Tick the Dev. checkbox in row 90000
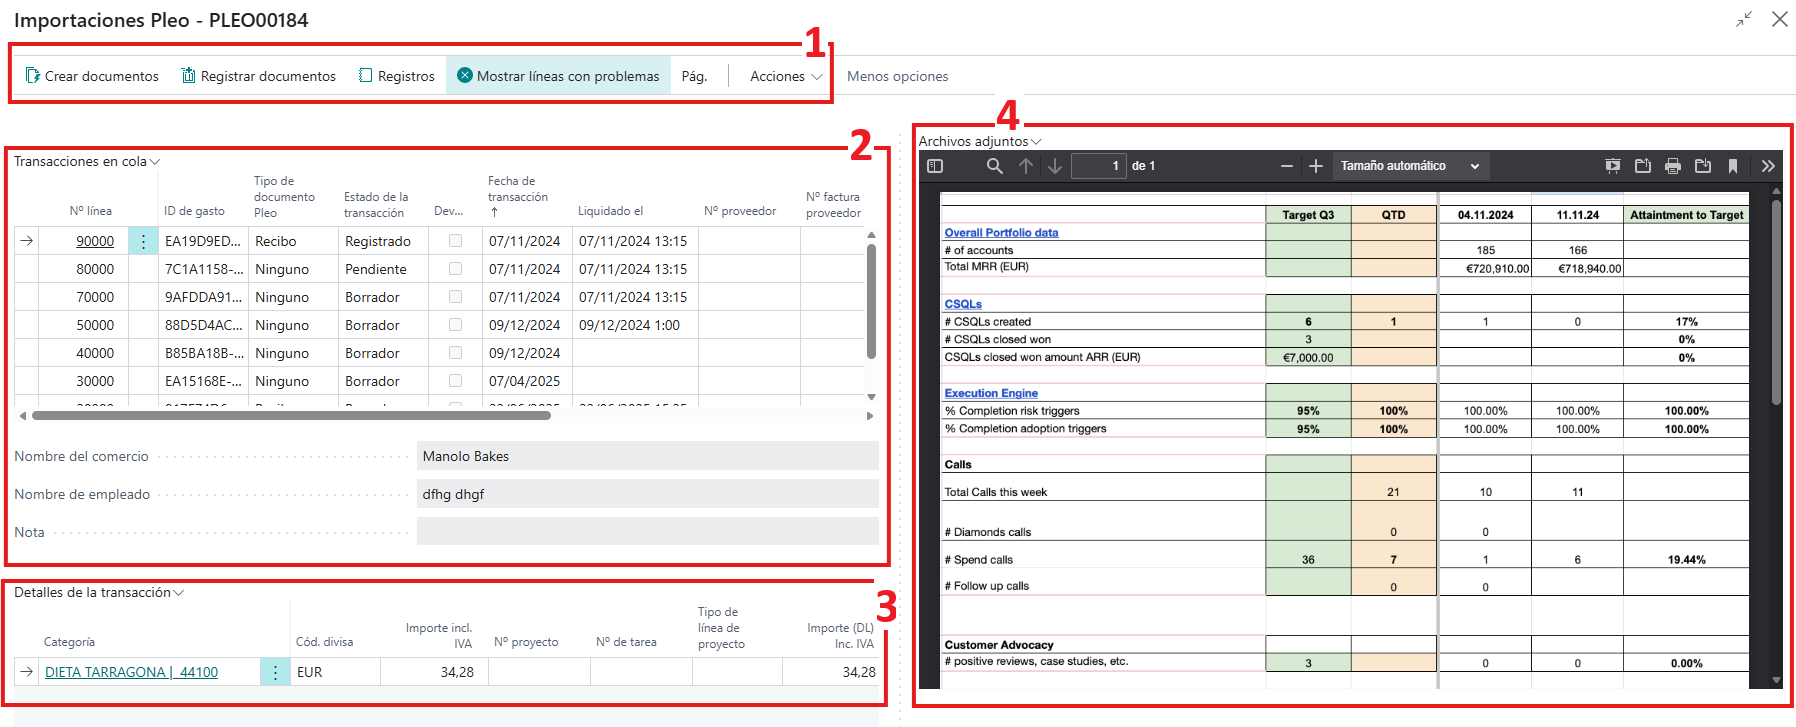This screenshot has height=727, width=1796. [x=455, y=241]
